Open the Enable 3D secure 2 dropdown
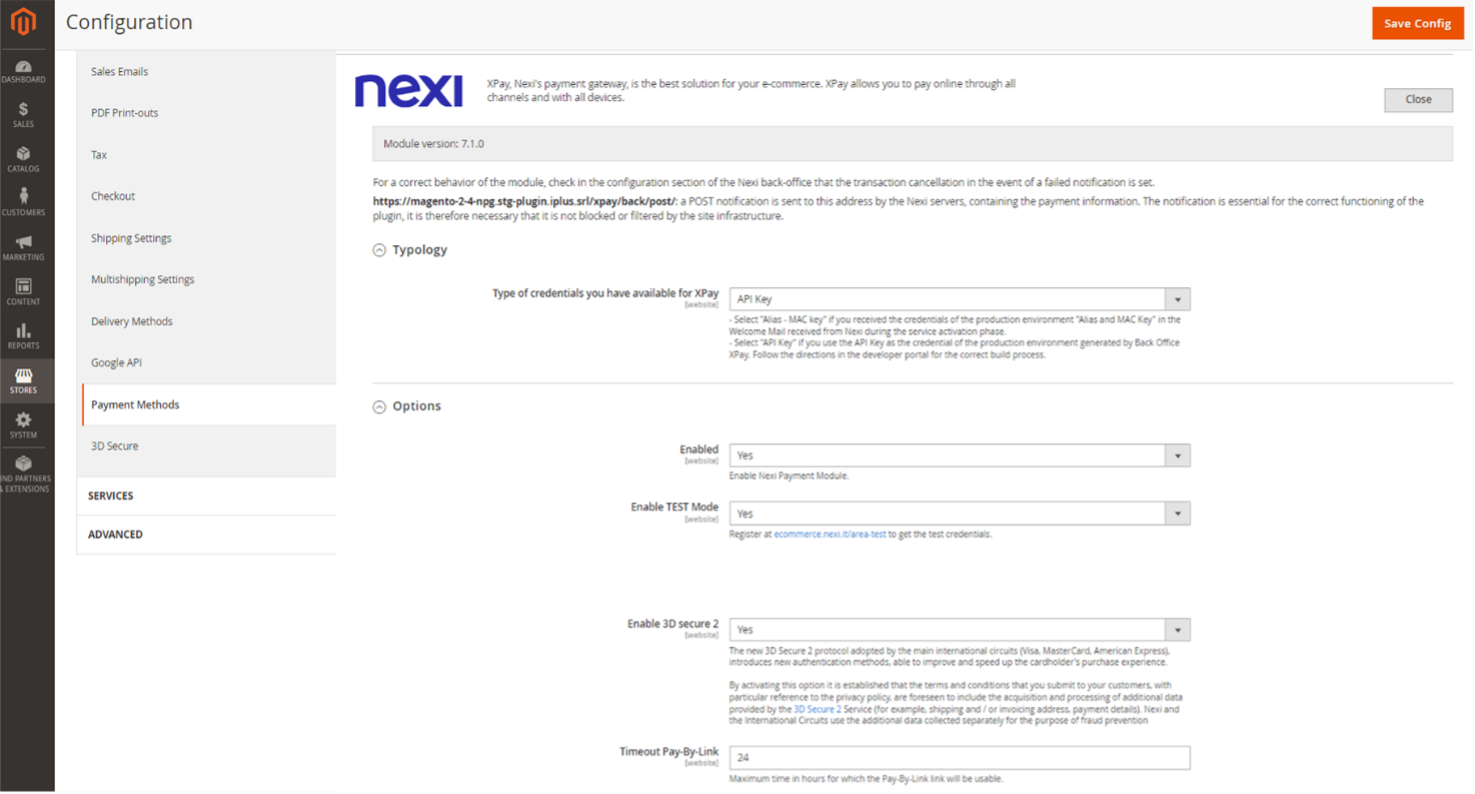This screenshot has width=1475, height=794. (960, 630)
